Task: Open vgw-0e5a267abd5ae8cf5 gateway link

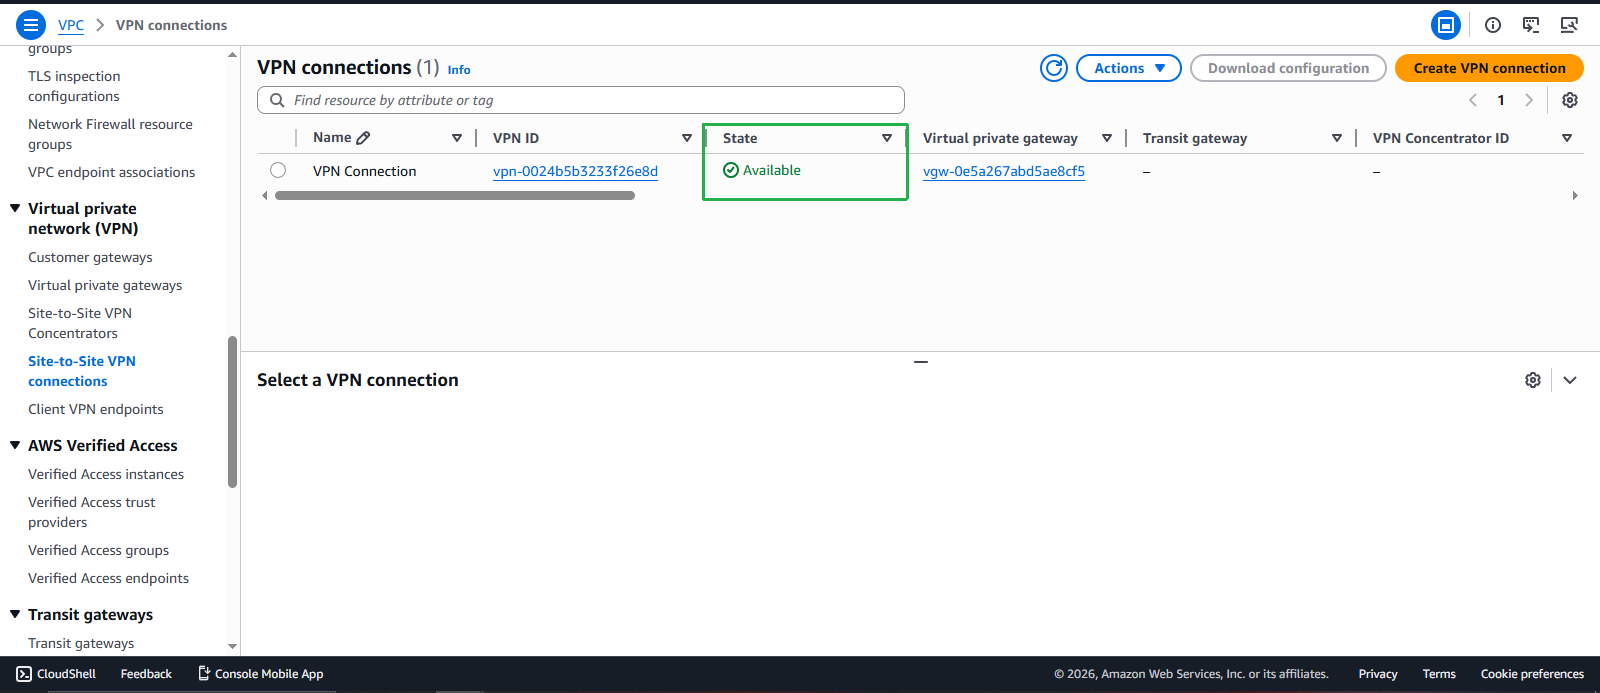Action: point(1004,171)
